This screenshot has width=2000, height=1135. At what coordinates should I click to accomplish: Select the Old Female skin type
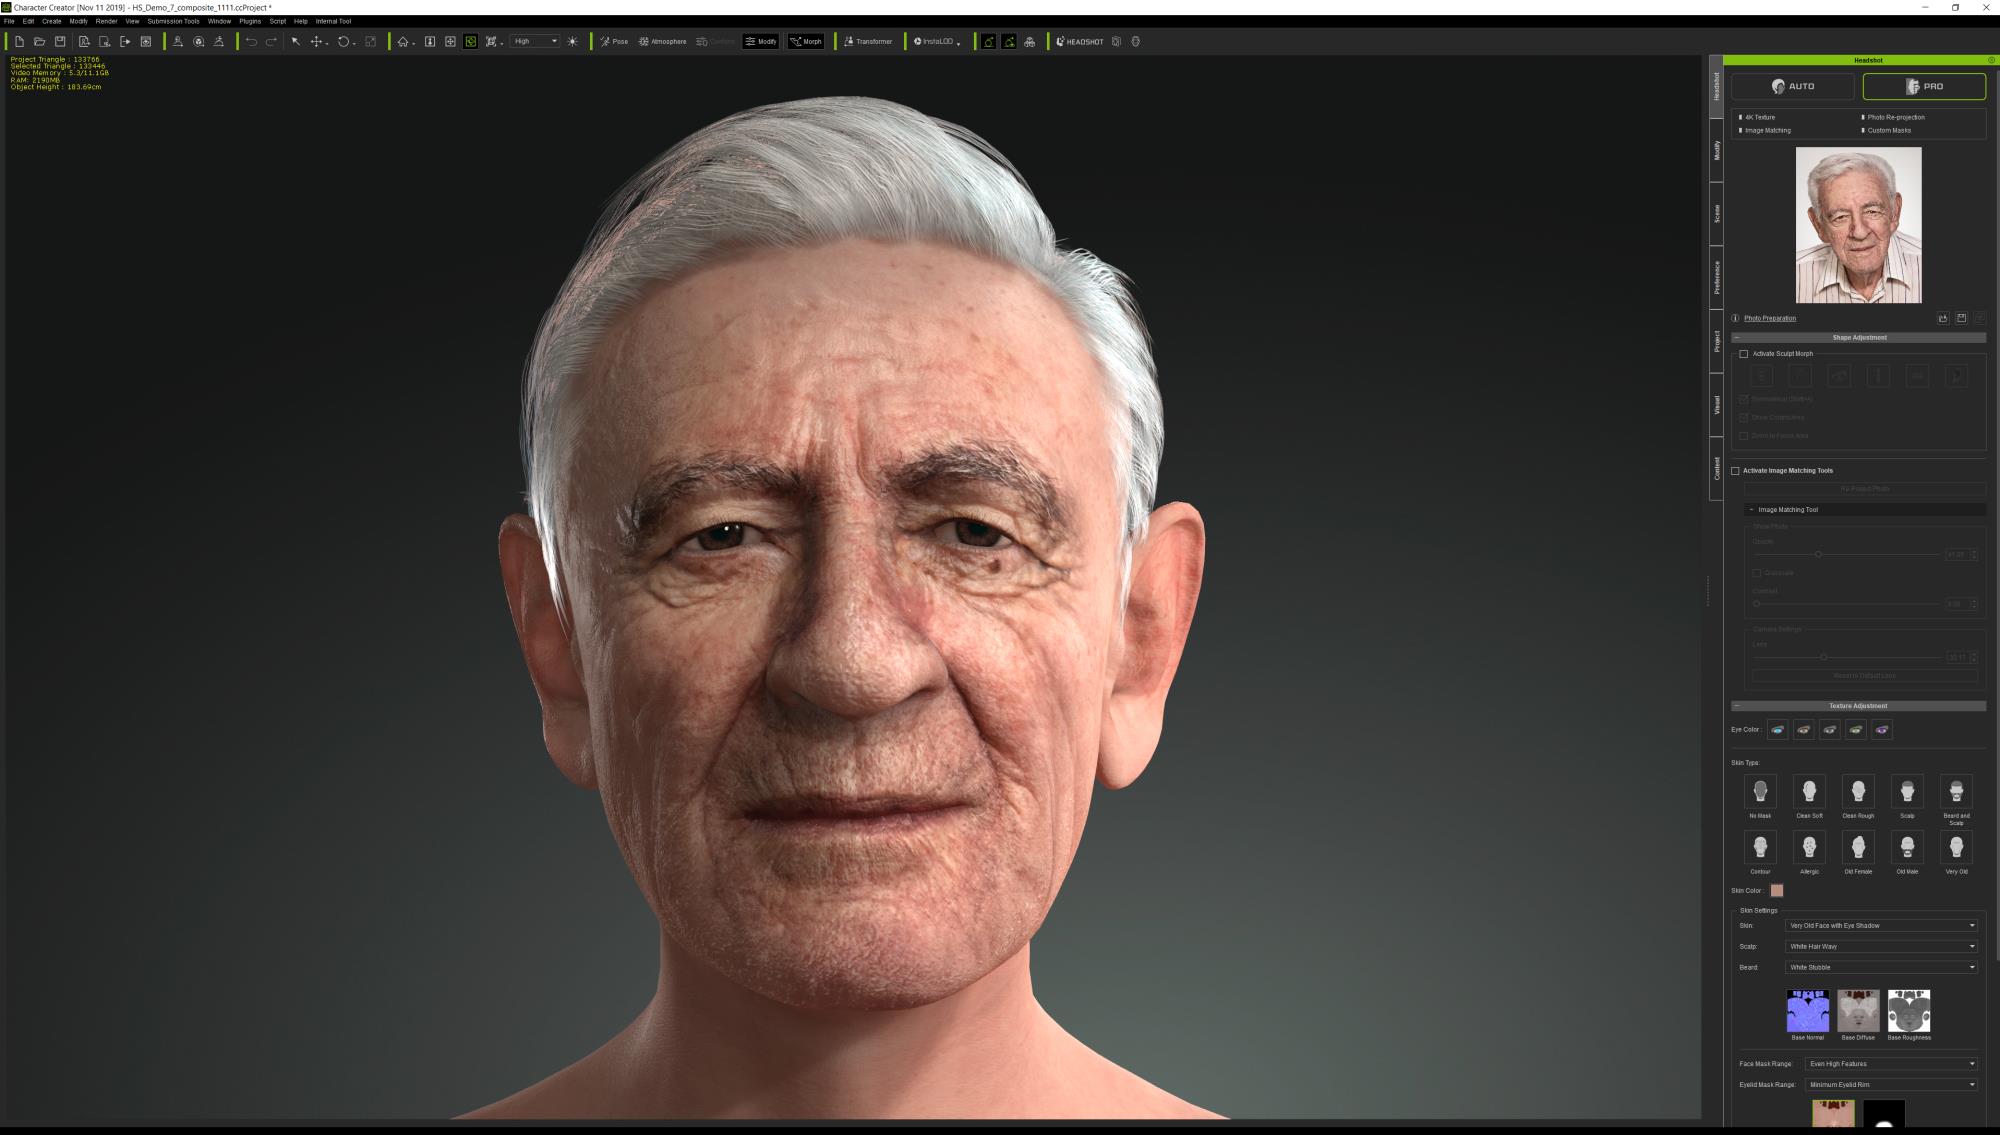[x=1858, y=847]
